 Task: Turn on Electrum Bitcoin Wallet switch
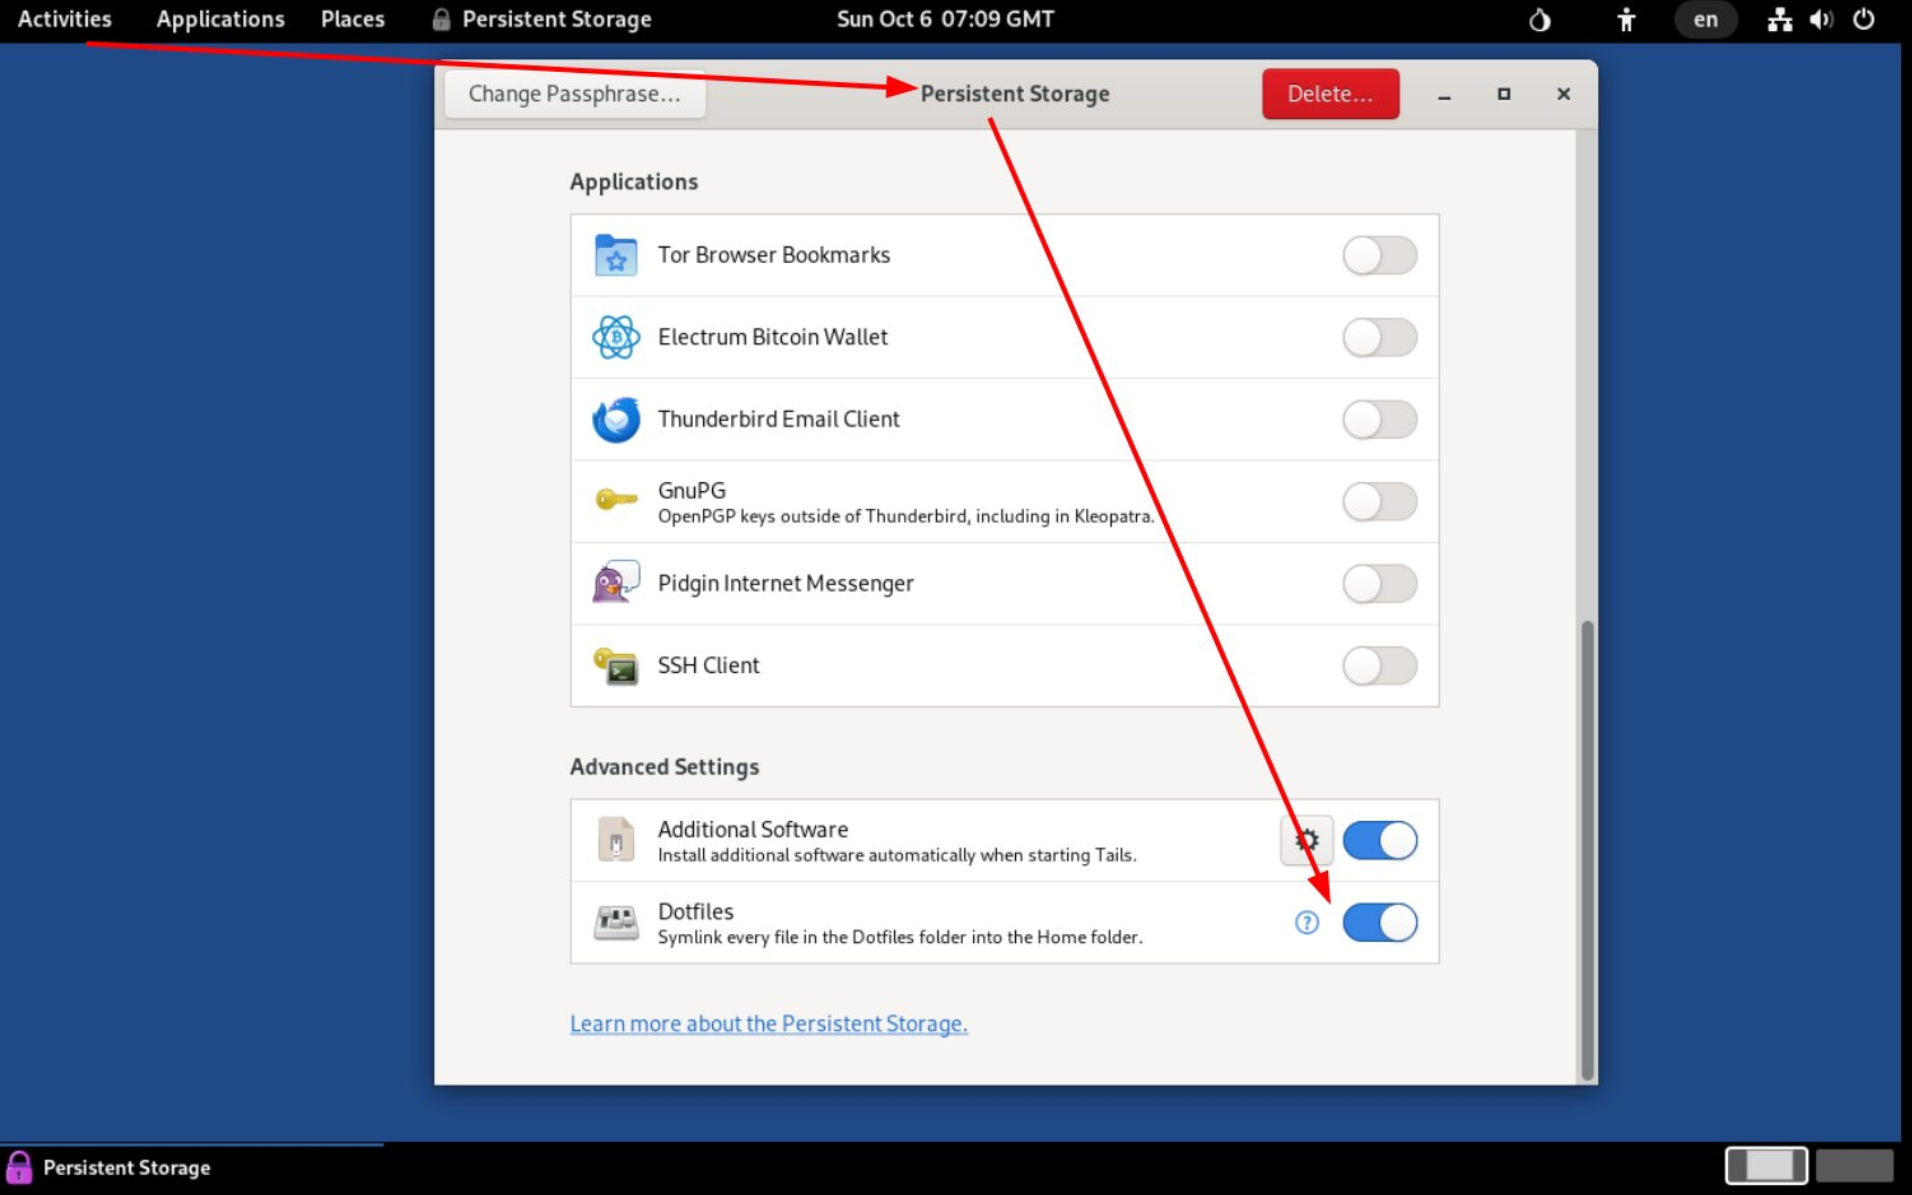(x=1379, y=337)
